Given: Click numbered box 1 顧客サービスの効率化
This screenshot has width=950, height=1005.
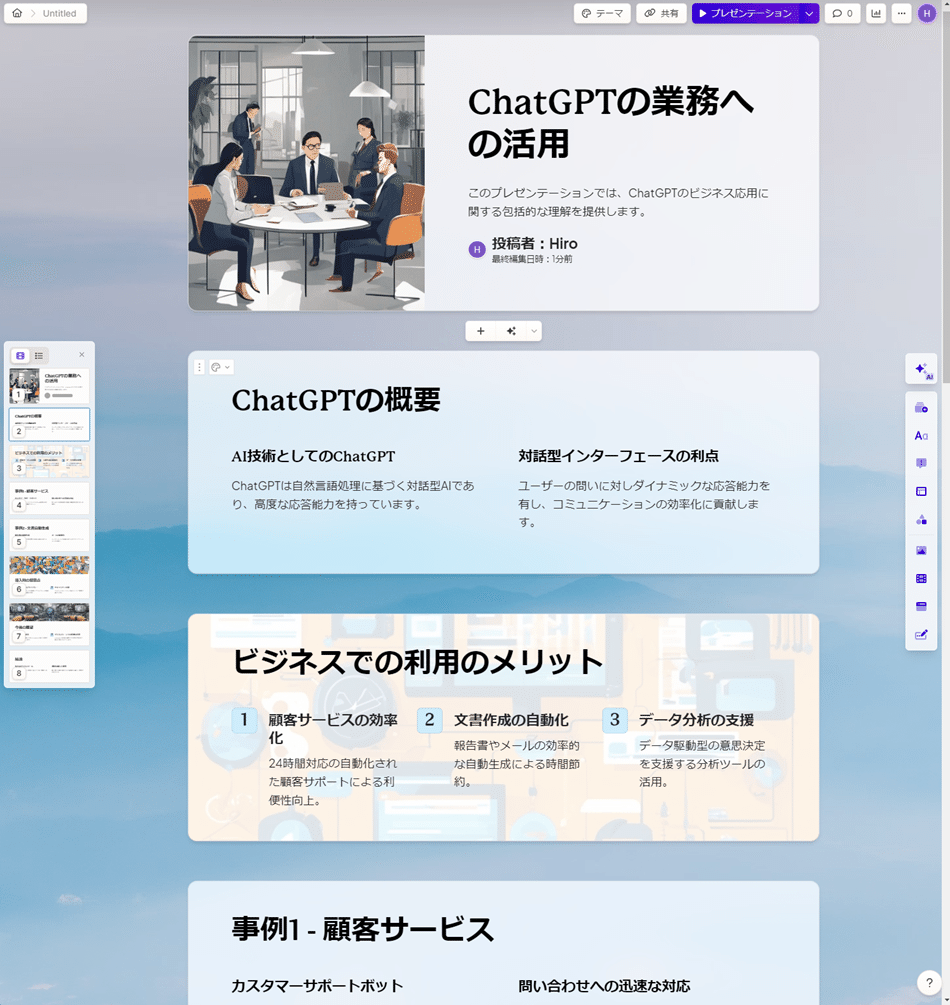Looking at the screenshot, I should coord(244,720).
